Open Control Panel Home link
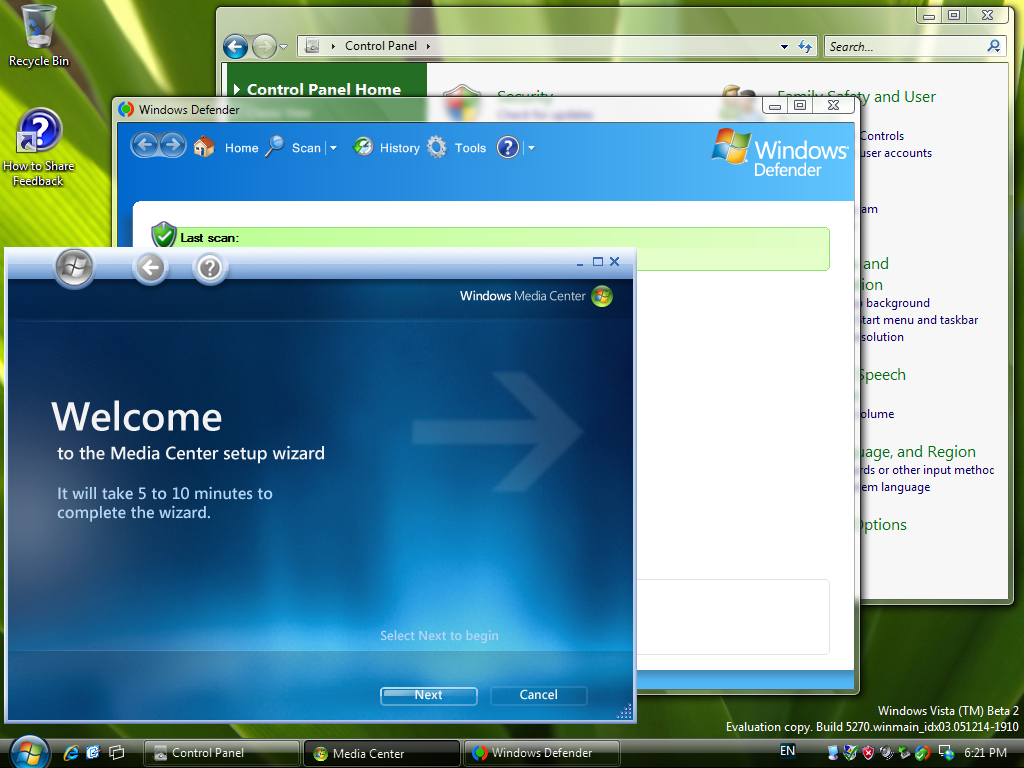Image resolution: width=1024 pixels, height=768 pixels. [323, 89]
